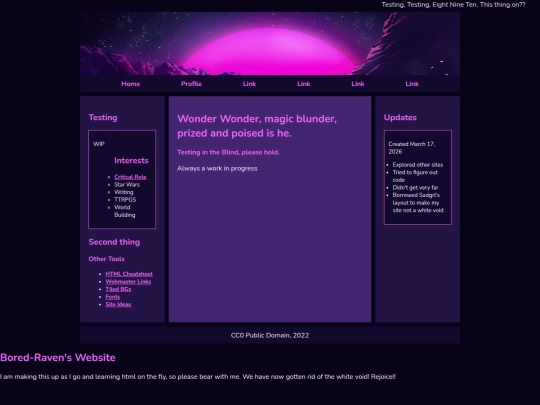The height and width of the screenshot is (405, 540).
Task: Visit the Webmaster Links link
Action: 128,282
